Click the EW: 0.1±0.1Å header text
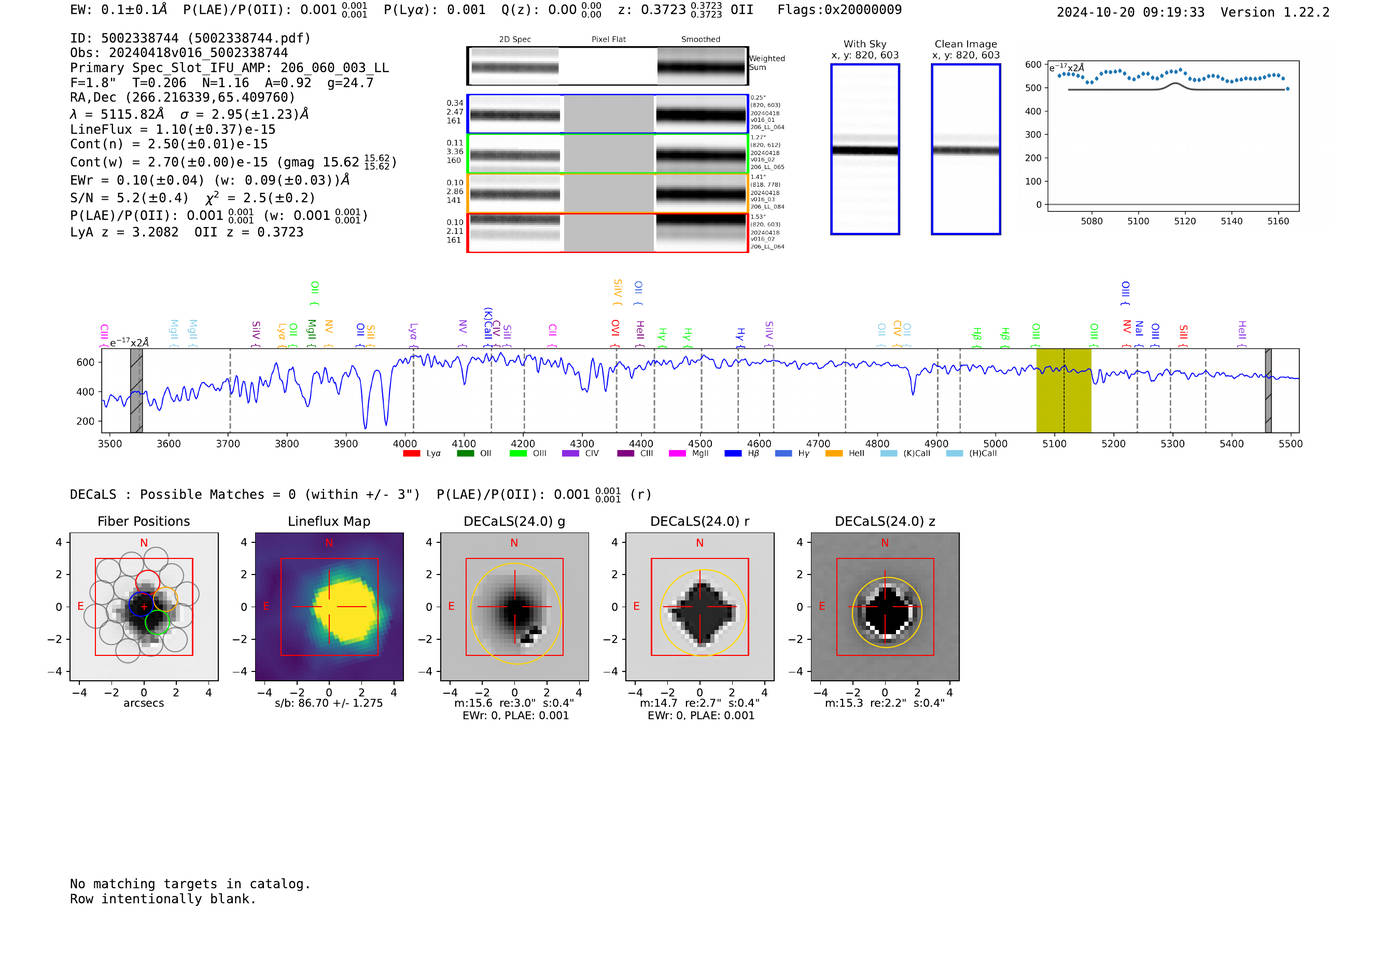Screen dimensions: 1400x953 119,9
